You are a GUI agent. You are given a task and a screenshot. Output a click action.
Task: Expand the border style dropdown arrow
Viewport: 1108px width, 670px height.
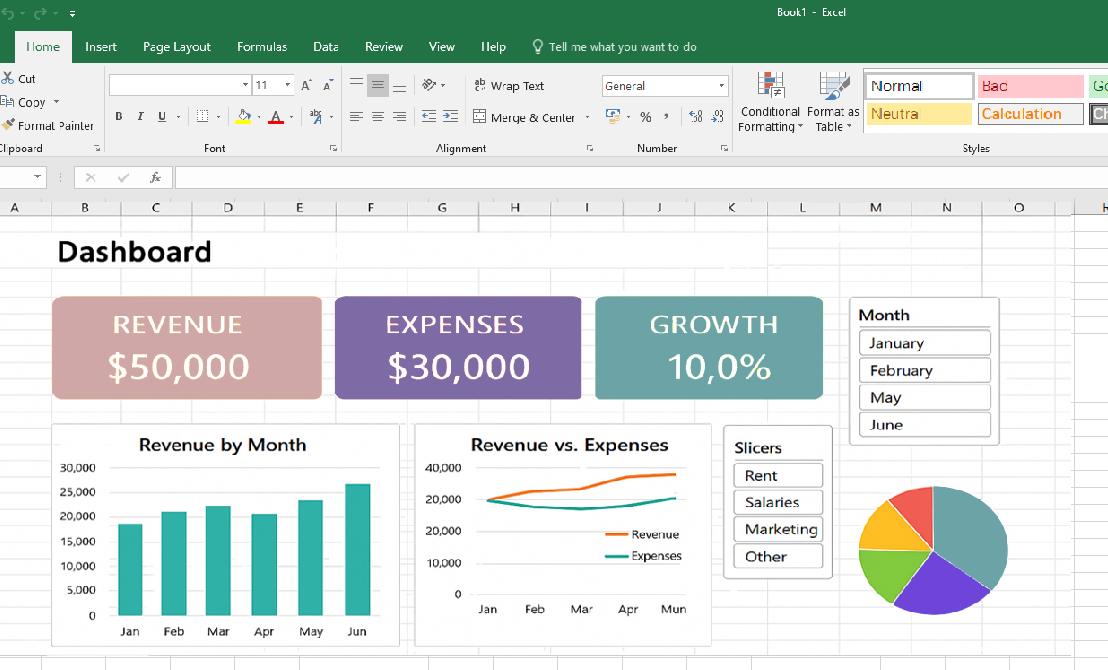(x=219, y=116)
